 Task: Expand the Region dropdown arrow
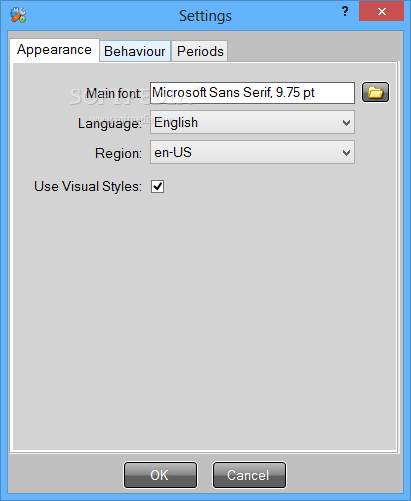pos(346,153)
